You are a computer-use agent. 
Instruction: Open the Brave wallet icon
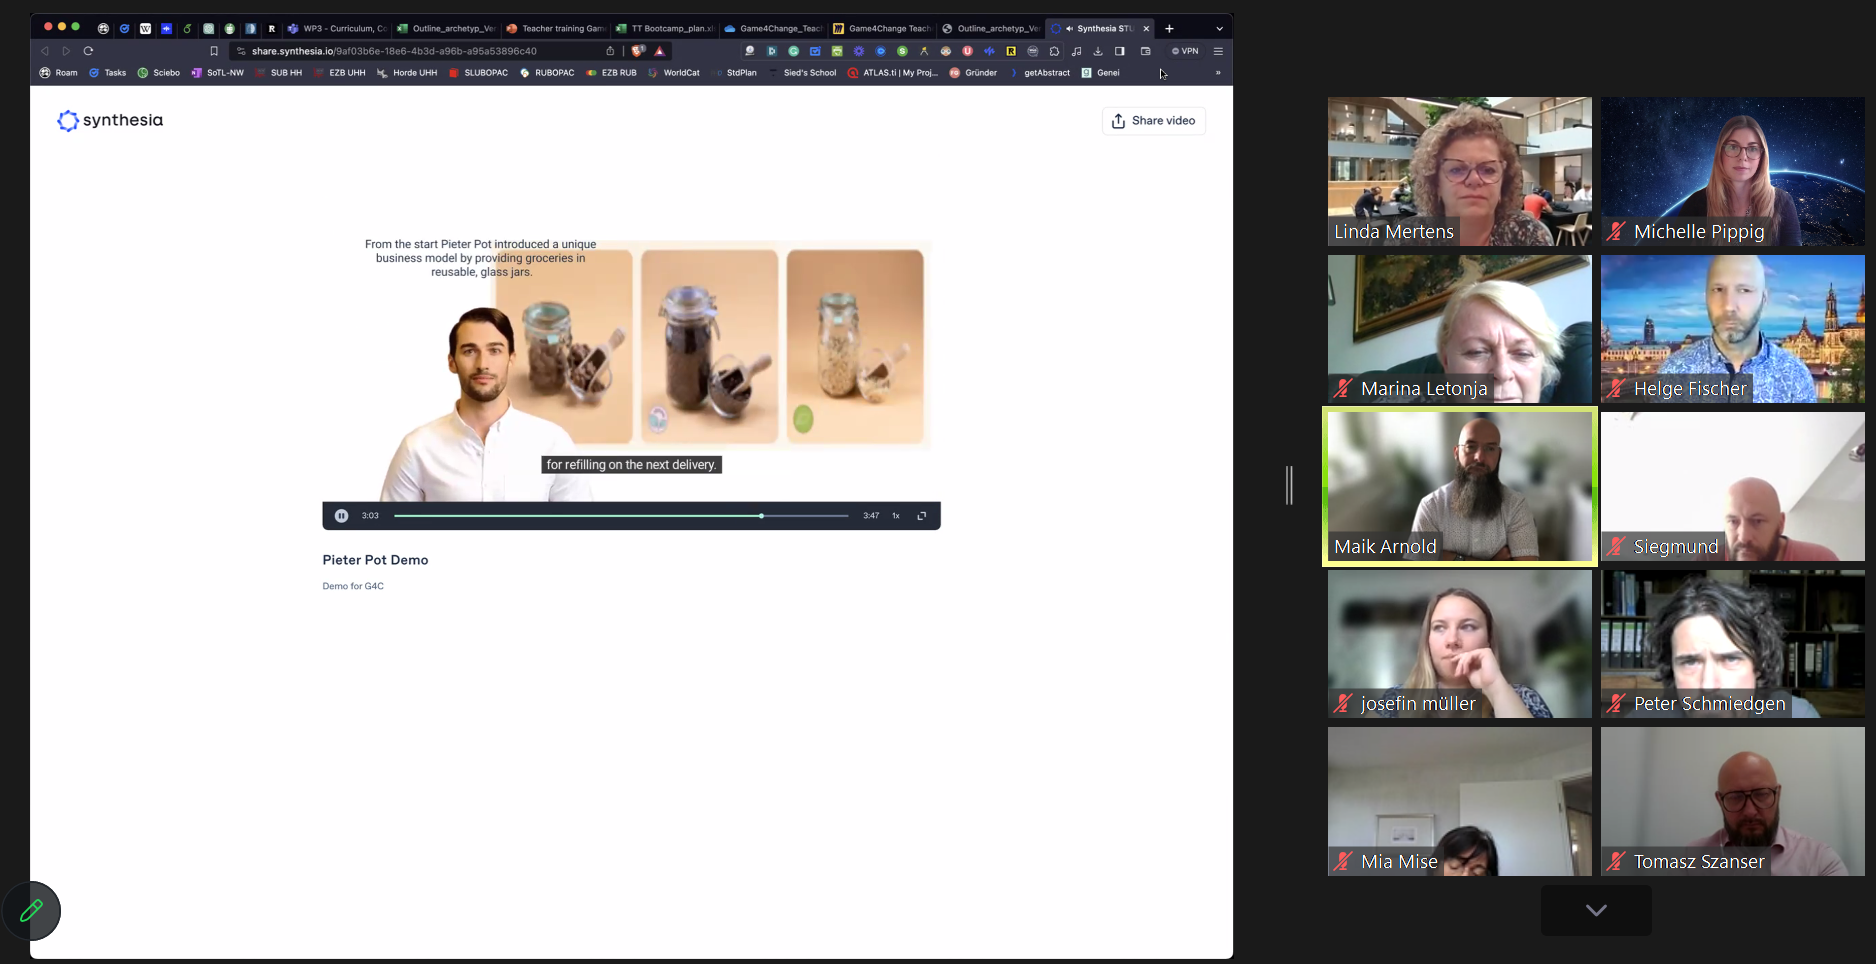tap(1146, 51)
